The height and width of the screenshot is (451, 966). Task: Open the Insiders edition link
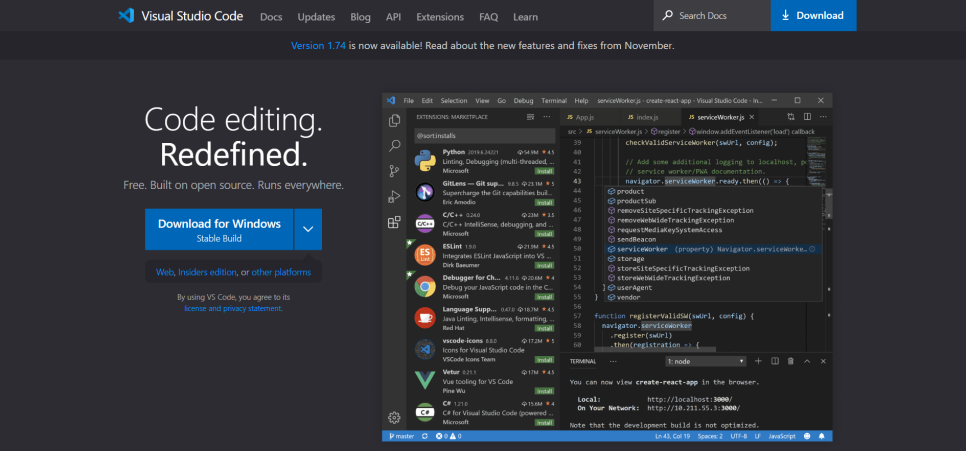tap(207, 272)
